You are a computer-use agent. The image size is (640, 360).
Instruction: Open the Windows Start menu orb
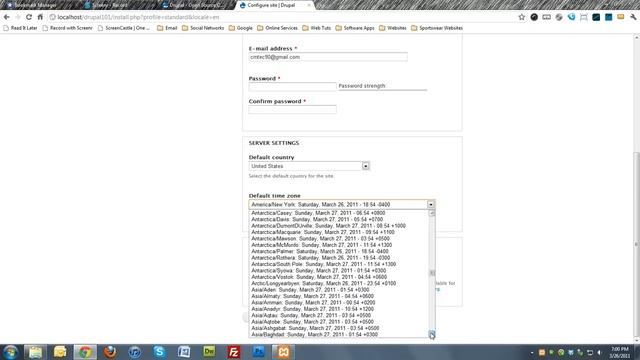11,352
